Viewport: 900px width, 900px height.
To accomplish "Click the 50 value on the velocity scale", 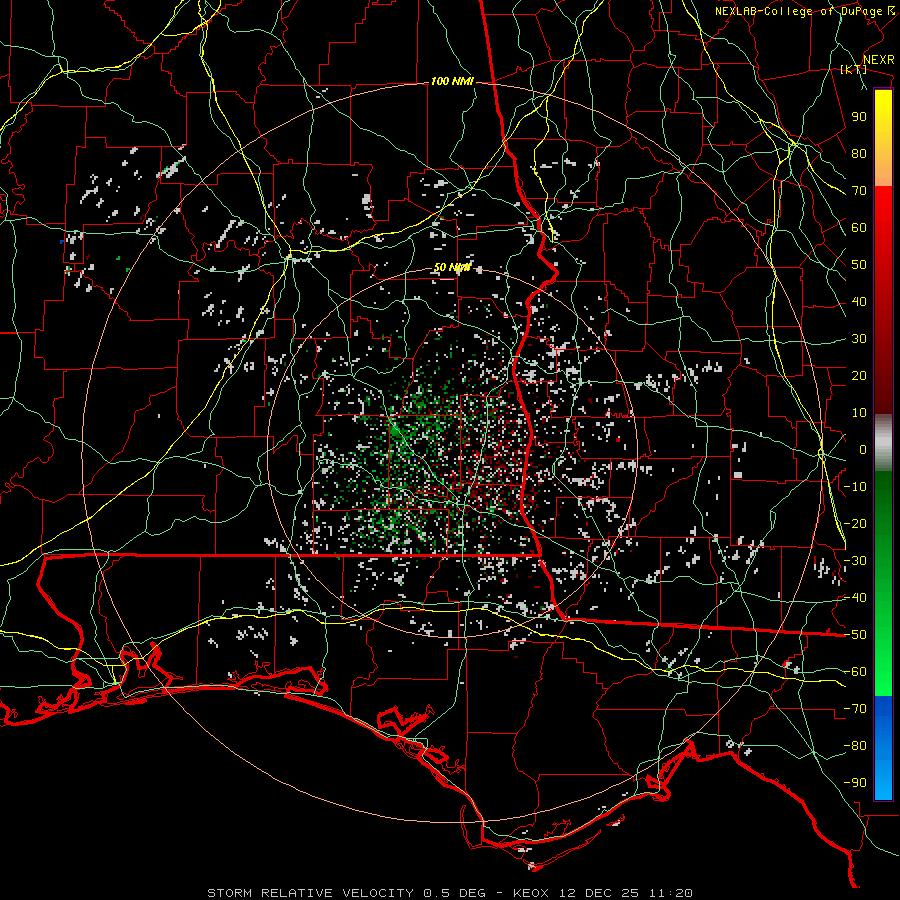I will point(859,265).
